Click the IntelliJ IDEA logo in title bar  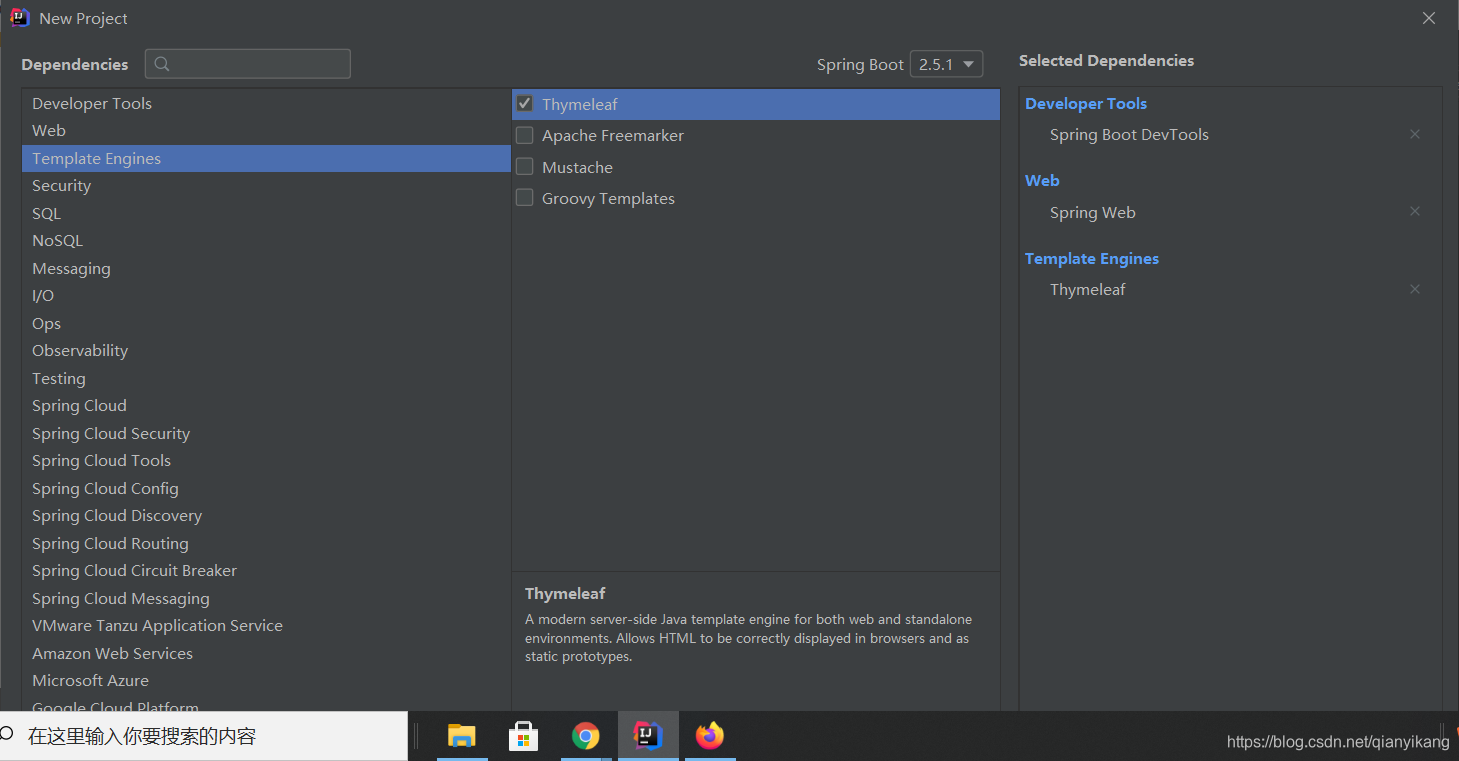pos(20,18)
